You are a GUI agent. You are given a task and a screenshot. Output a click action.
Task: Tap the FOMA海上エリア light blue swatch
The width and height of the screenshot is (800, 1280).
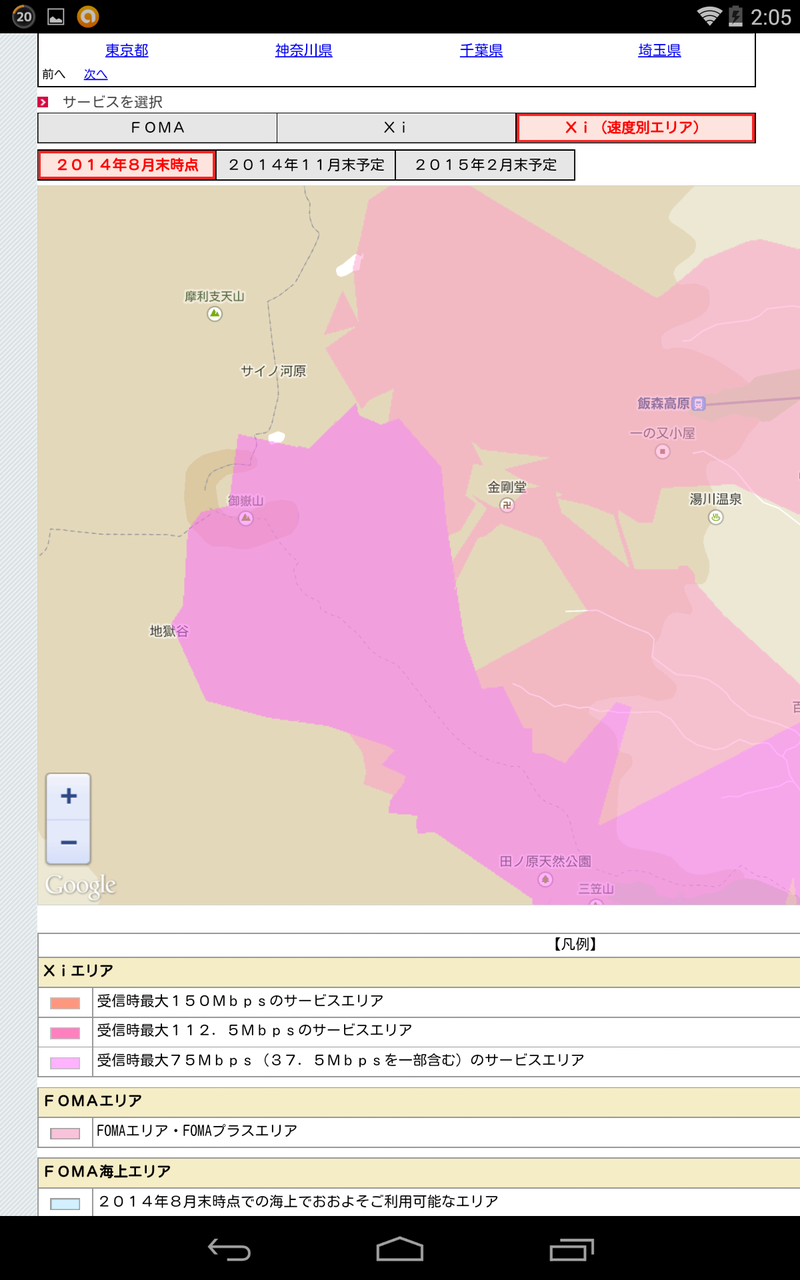click(x=65, y=1204)
